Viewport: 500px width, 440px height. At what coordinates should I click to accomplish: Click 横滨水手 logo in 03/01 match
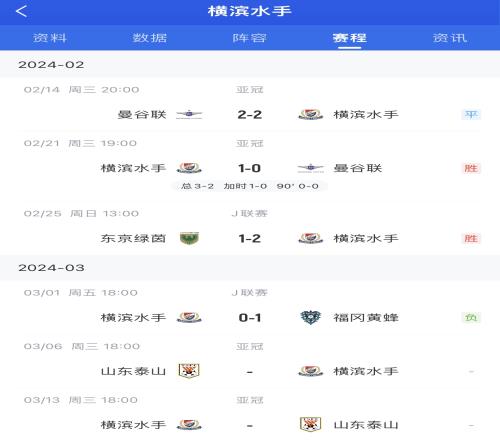pyautogui.click(x=189, y=317)
